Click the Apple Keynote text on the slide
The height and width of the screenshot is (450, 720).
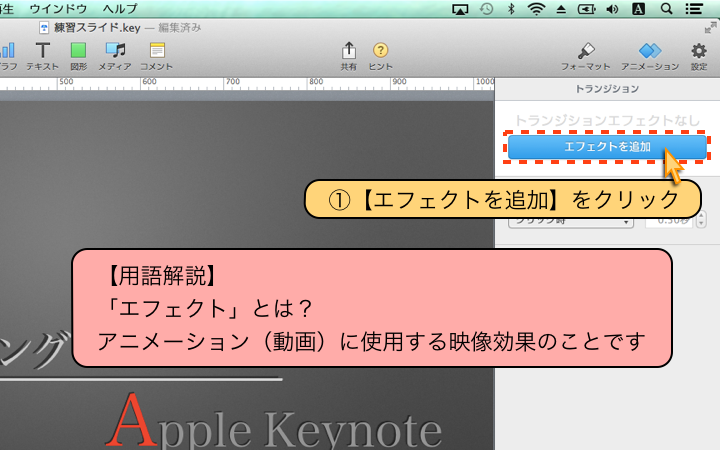coord(274,423)
